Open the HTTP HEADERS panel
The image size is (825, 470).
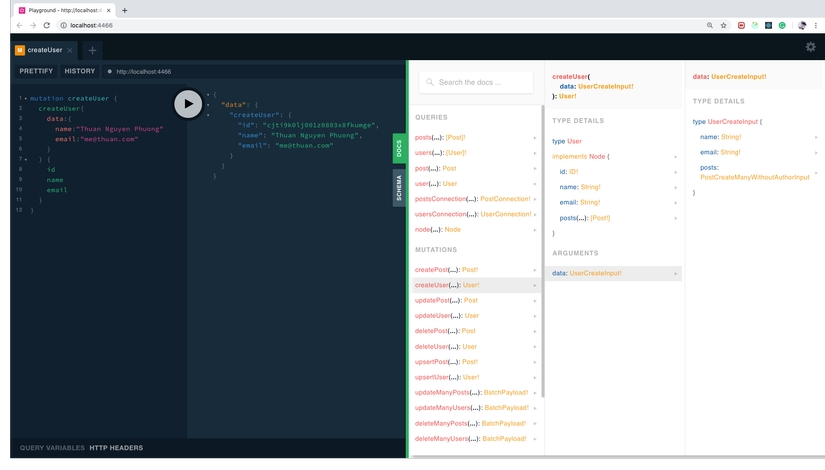(116, 448)
